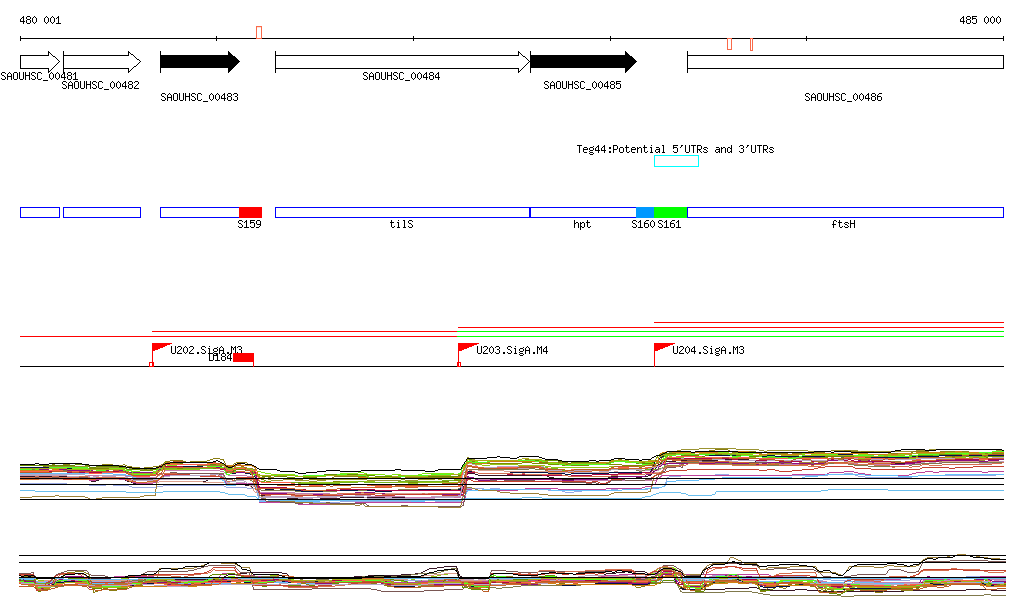Click the U203.SigA.M4 red promoter flag

click(468, 348)
